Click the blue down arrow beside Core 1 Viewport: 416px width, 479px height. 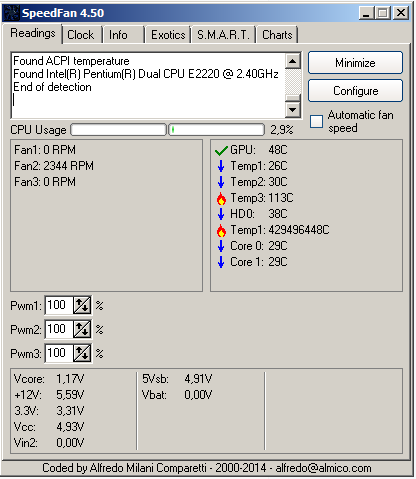[x=221, y=262]
